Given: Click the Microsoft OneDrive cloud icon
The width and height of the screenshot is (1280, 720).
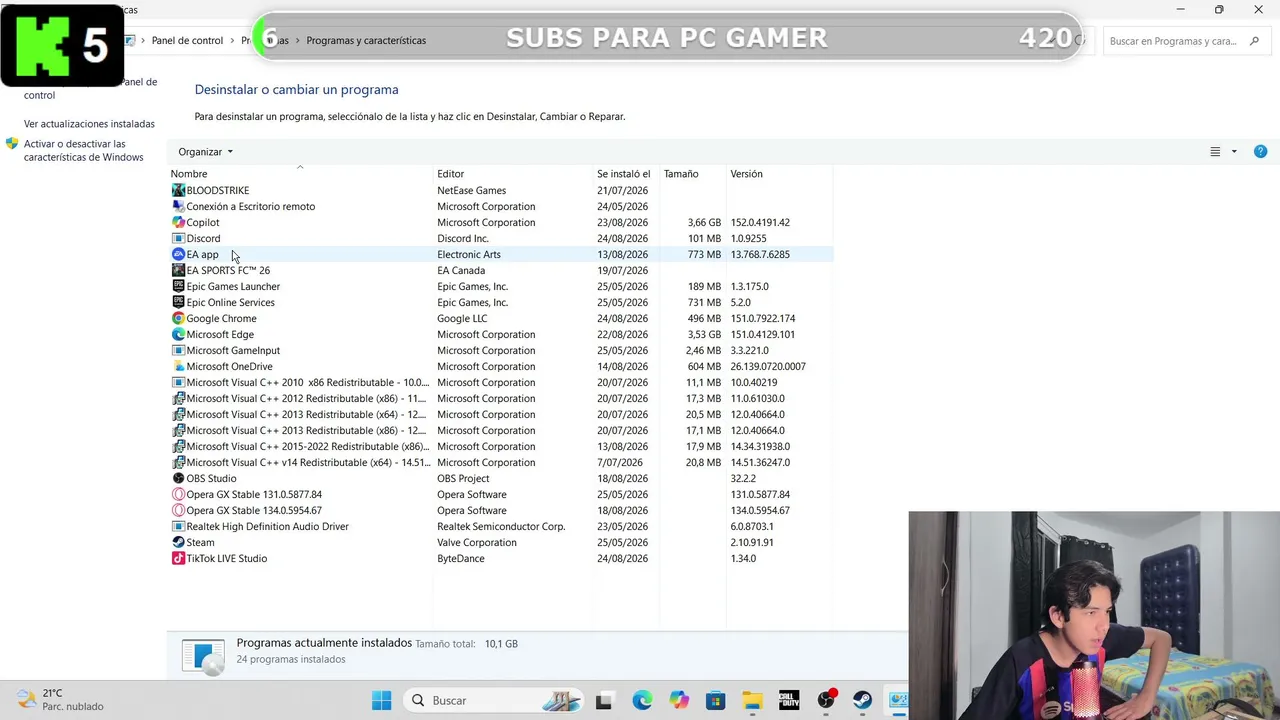Looking at the screenshot, I should (x=178, y=366).
